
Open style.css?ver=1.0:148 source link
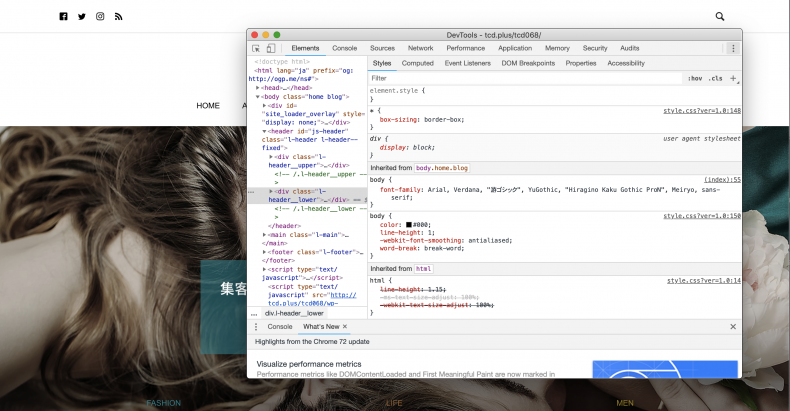[702, 111]
